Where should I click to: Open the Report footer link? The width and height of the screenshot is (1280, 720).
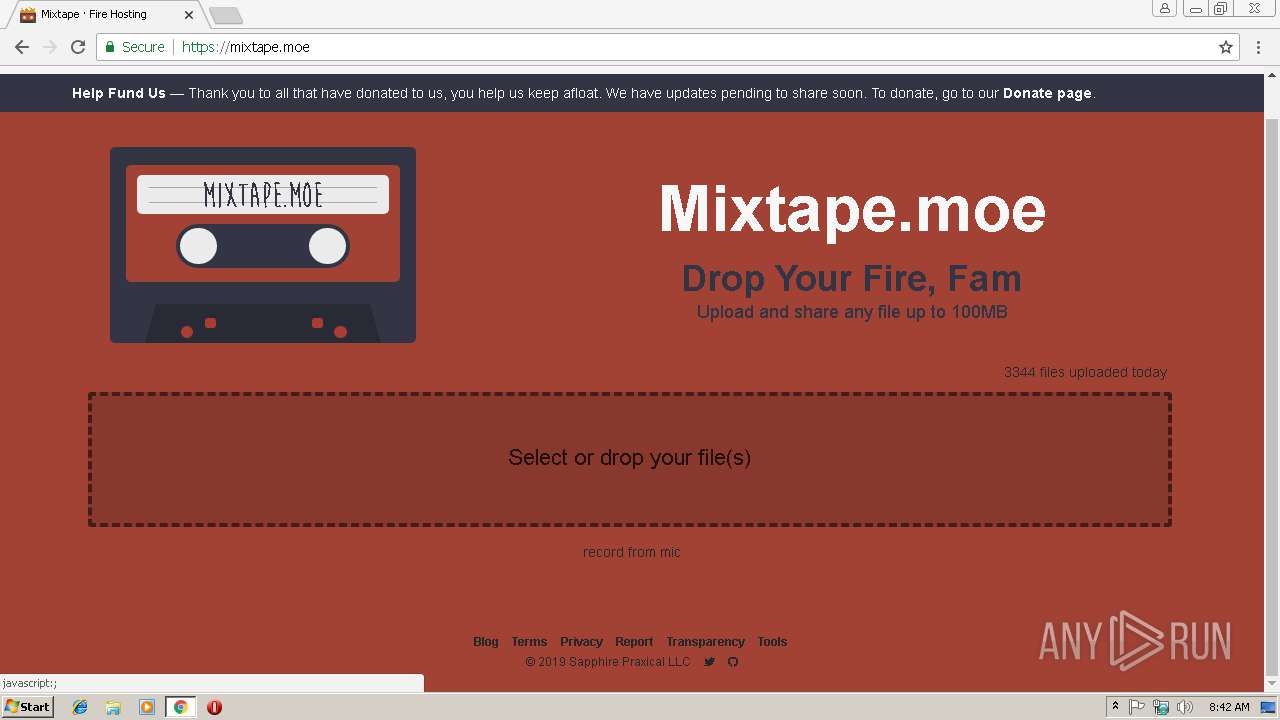point(634,642)
